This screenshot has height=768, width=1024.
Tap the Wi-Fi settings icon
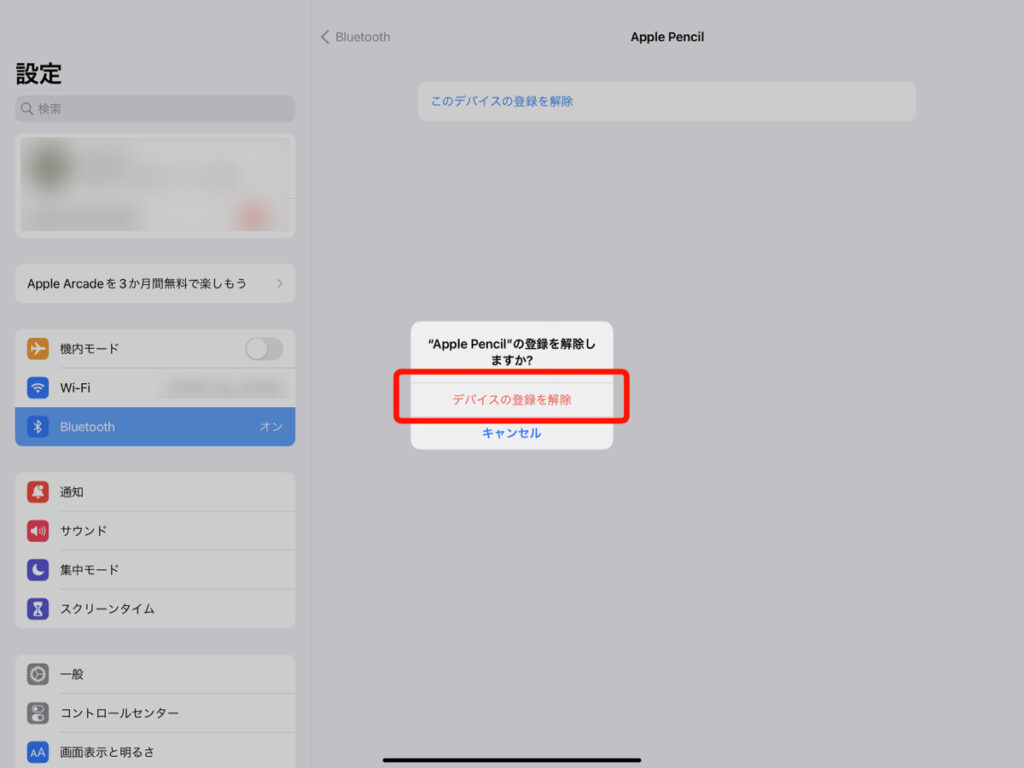tap(38, 388)
